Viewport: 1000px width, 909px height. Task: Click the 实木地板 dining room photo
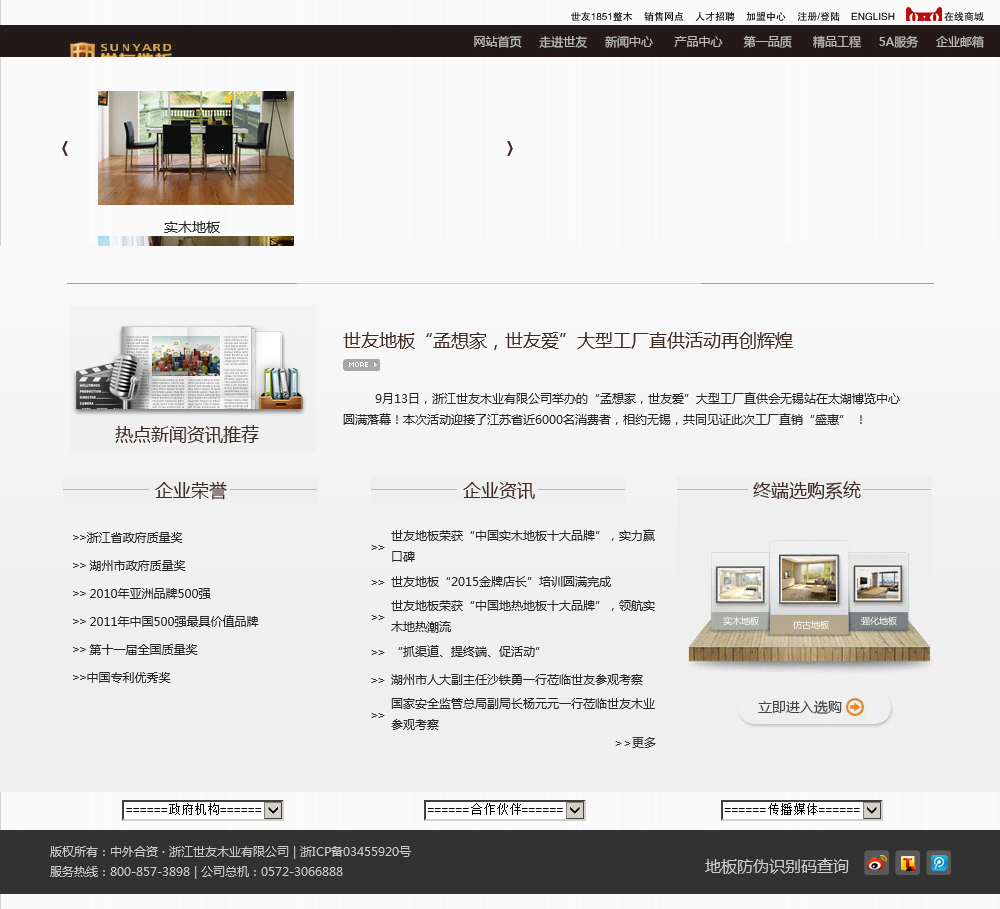(x=196, y=148)
